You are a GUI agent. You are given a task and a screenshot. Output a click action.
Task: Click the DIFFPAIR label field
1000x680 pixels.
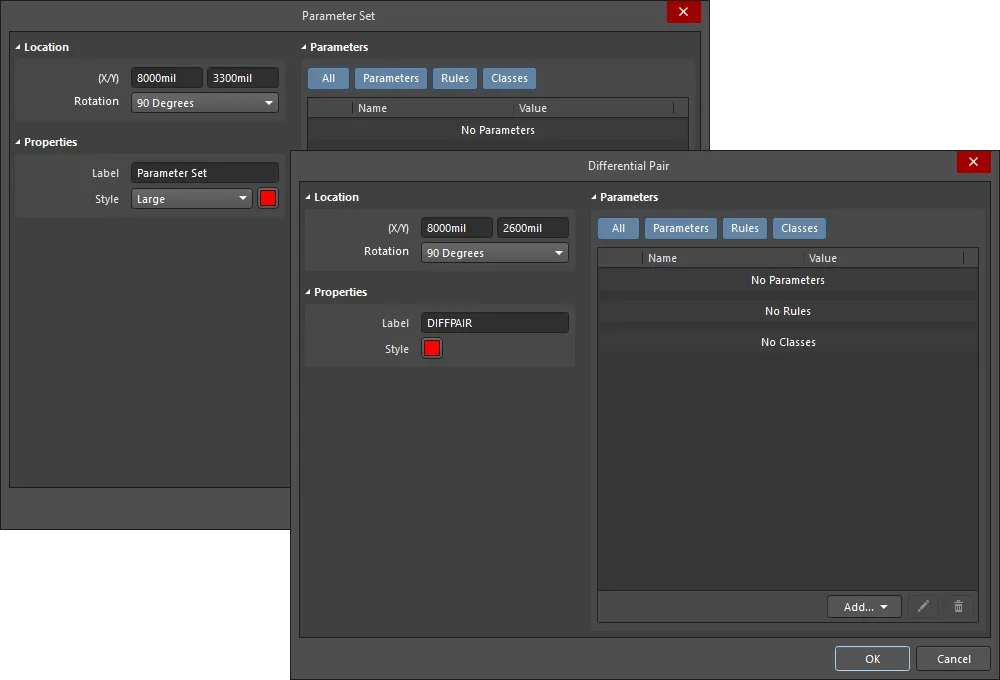(494, 323)
